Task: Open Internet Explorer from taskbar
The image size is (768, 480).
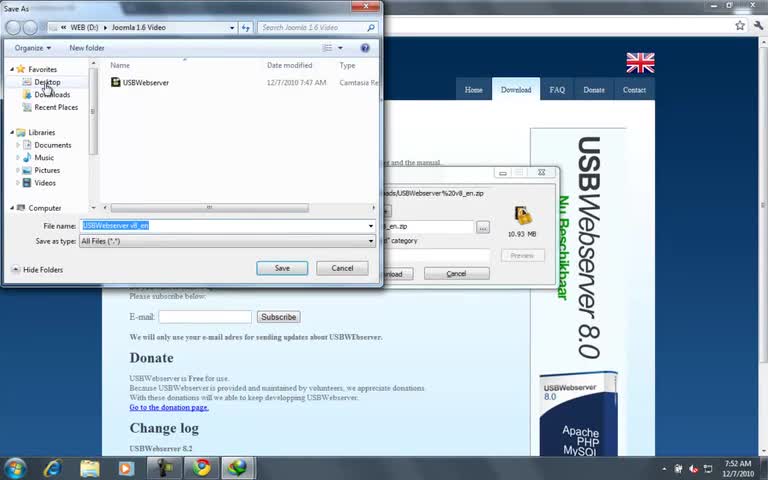Action: (x=52, y=468)
